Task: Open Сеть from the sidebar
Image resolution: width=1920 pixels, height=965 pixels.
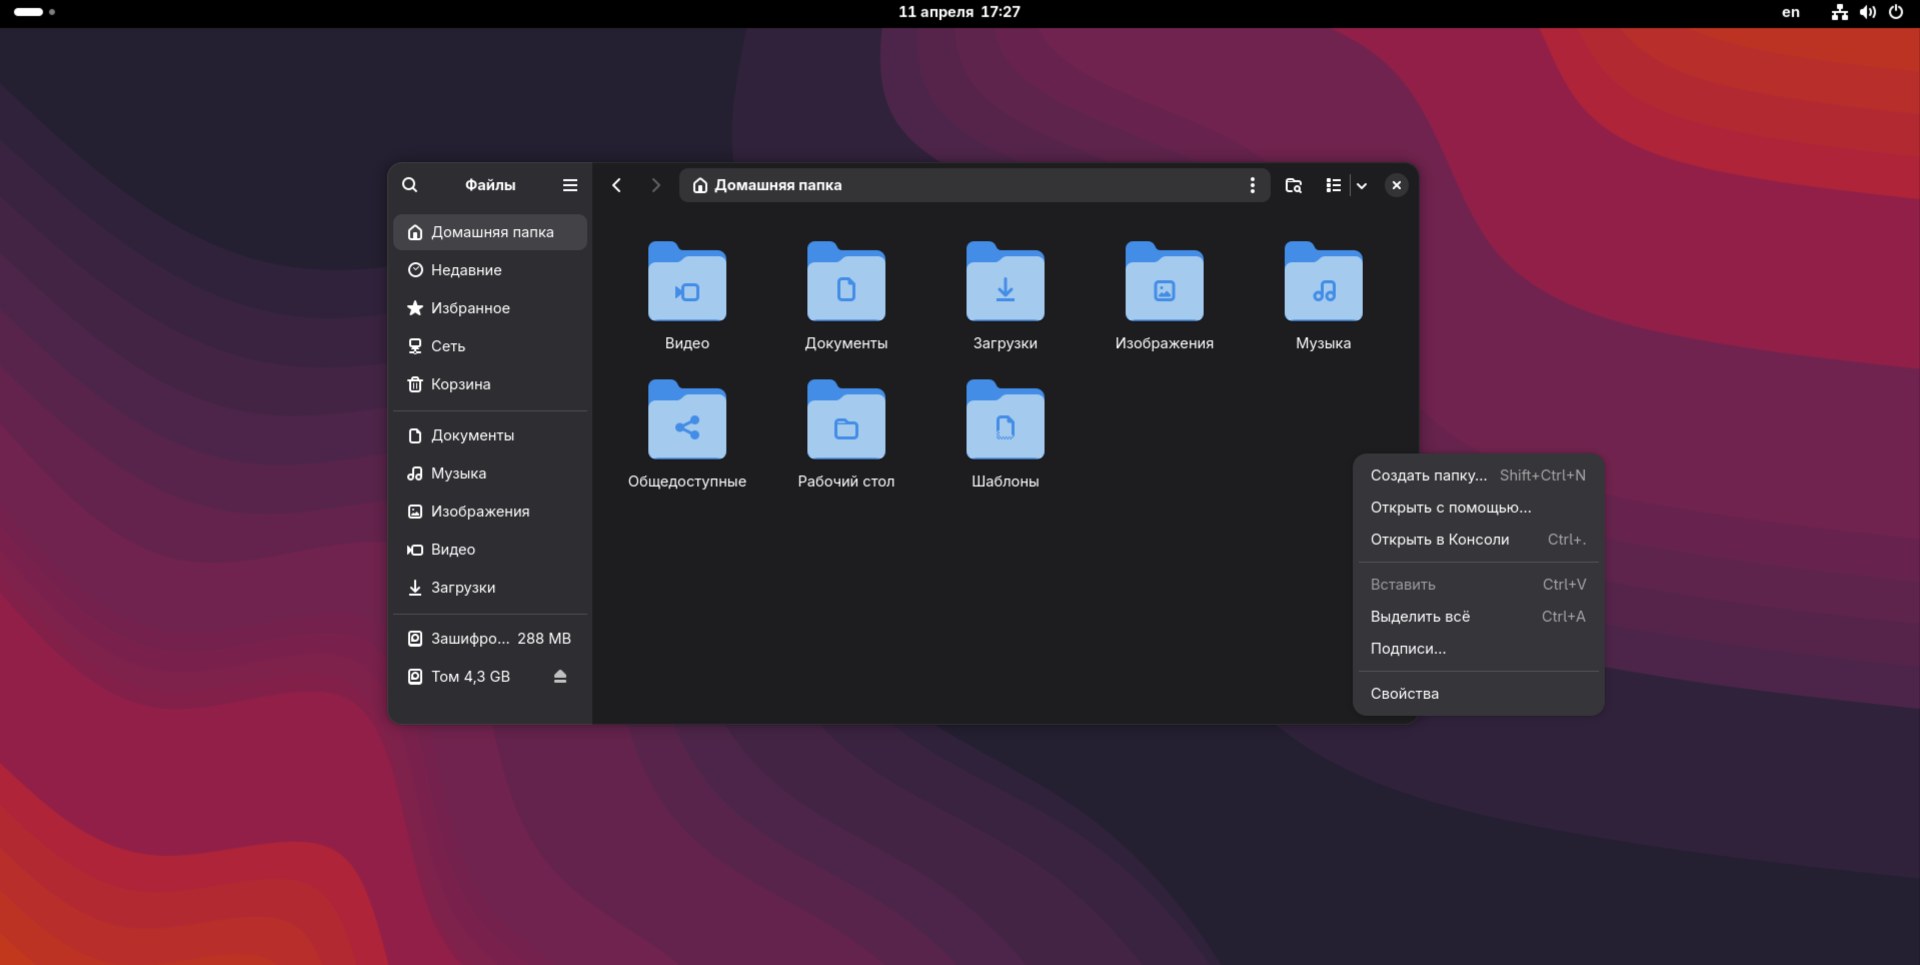Action: 448,346
